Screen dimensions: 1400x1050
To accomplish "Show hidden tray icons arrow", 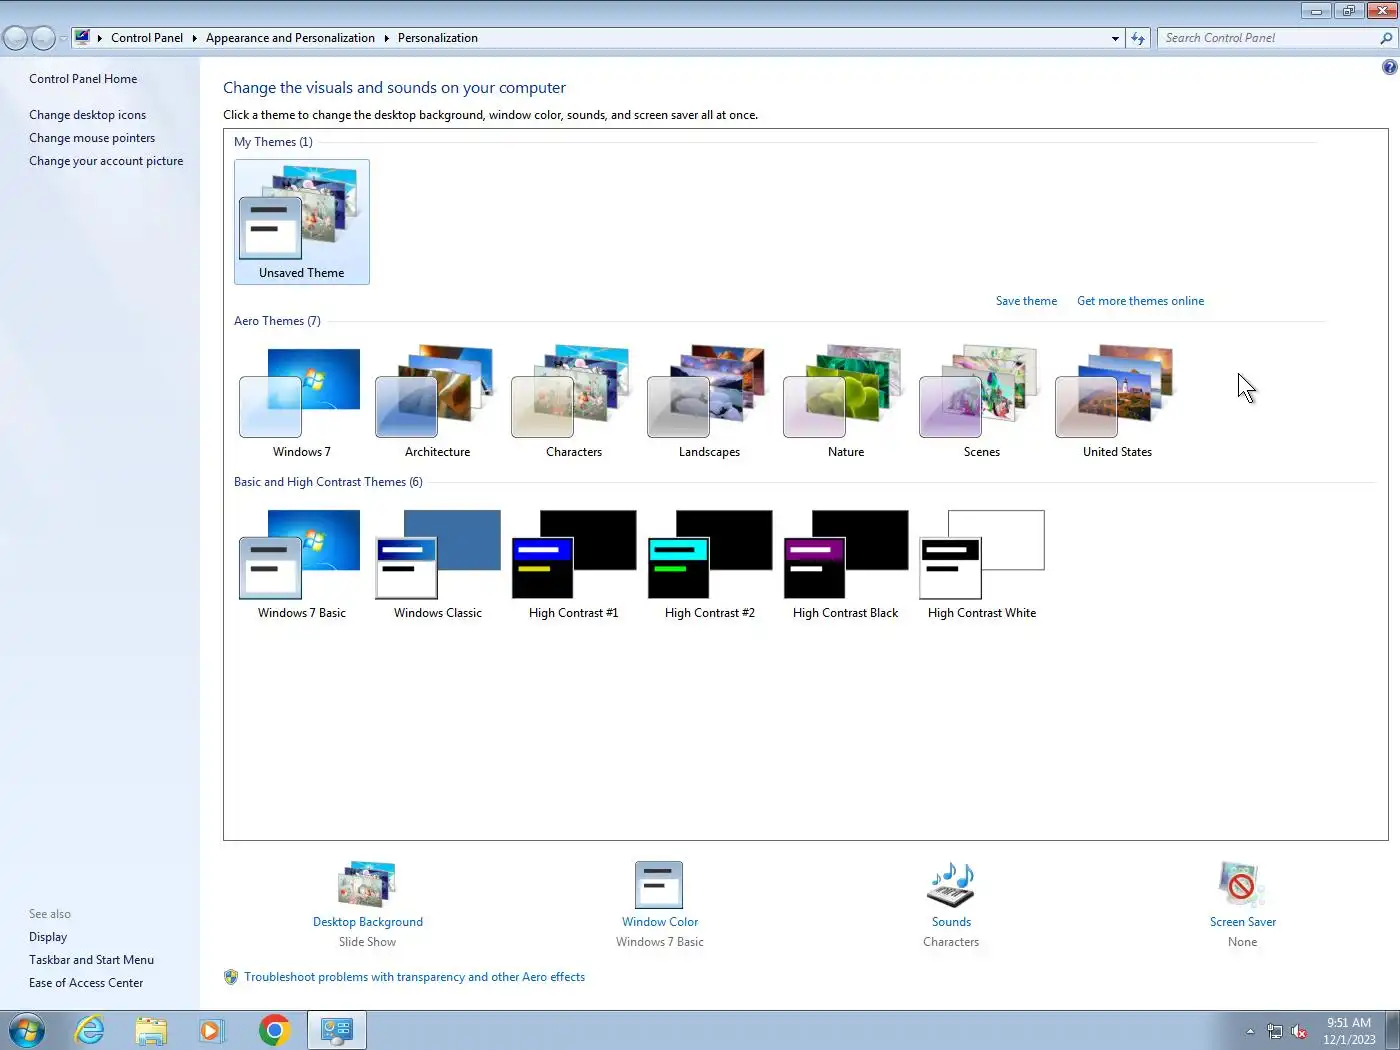I will point(1250,1031).
